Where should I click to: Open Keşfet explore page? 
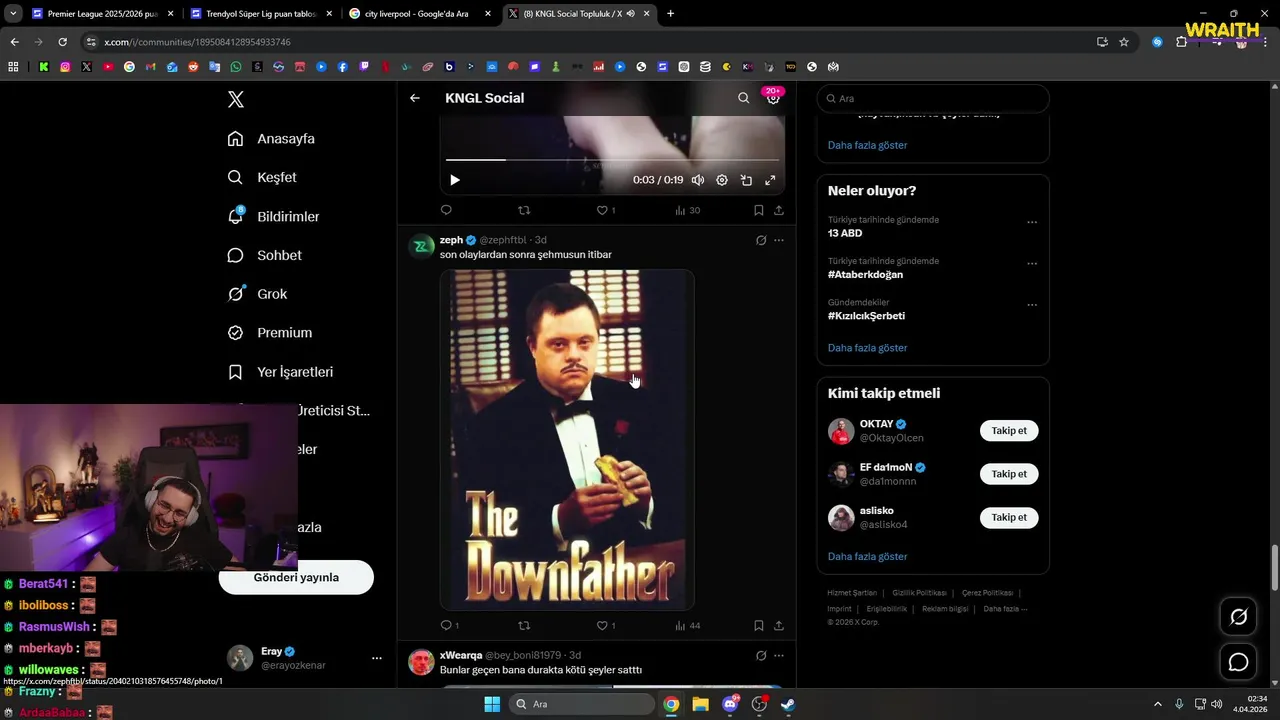pyautogui.click(x=262, y=177)
